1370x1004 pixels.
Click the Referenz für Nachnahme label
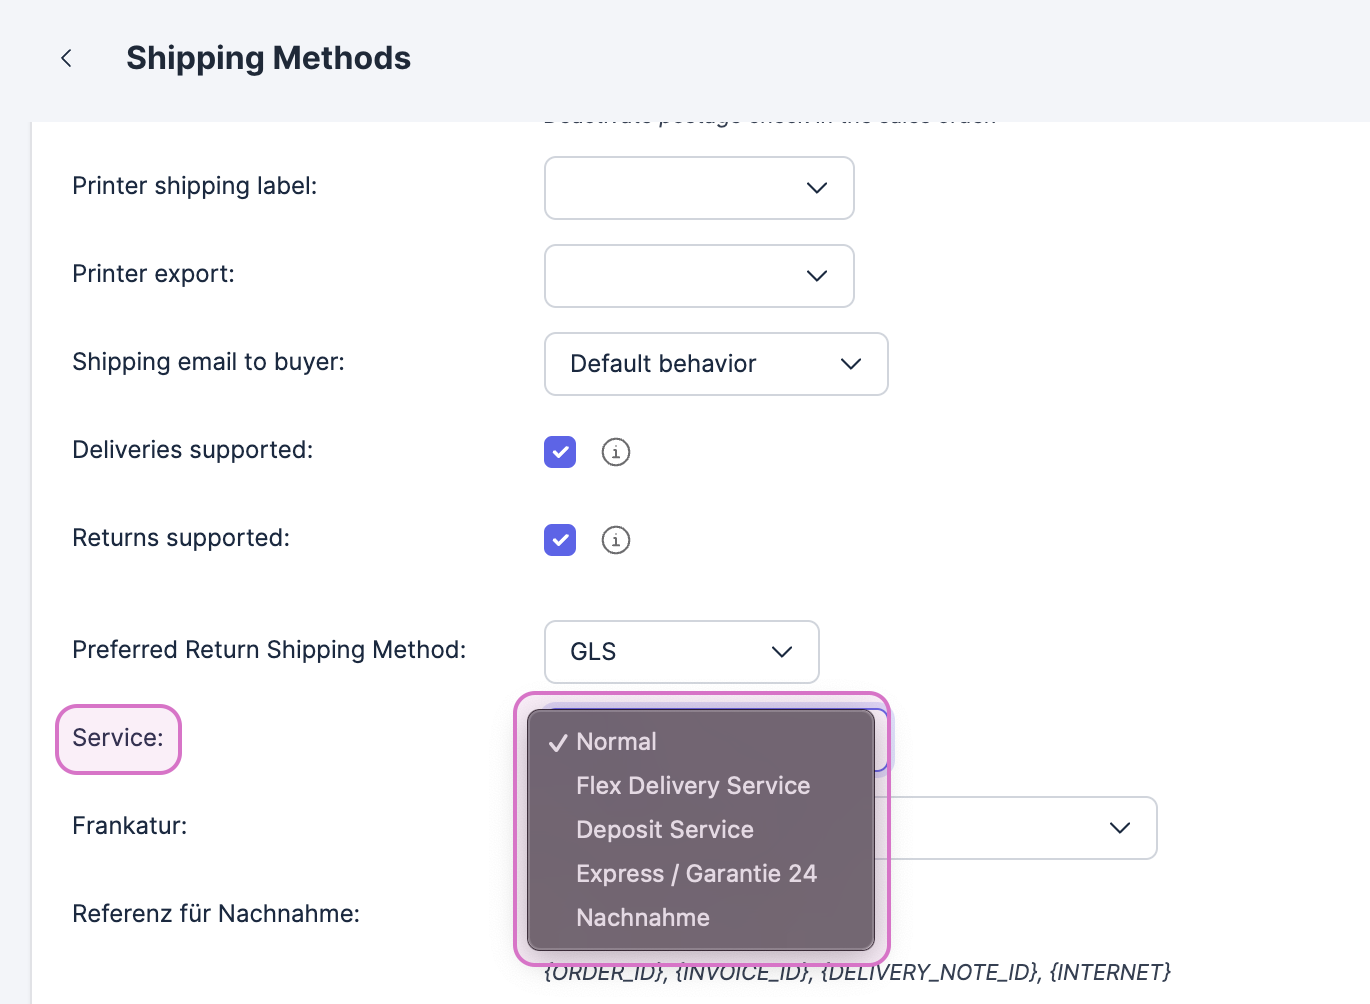click(x=216, y=914)
